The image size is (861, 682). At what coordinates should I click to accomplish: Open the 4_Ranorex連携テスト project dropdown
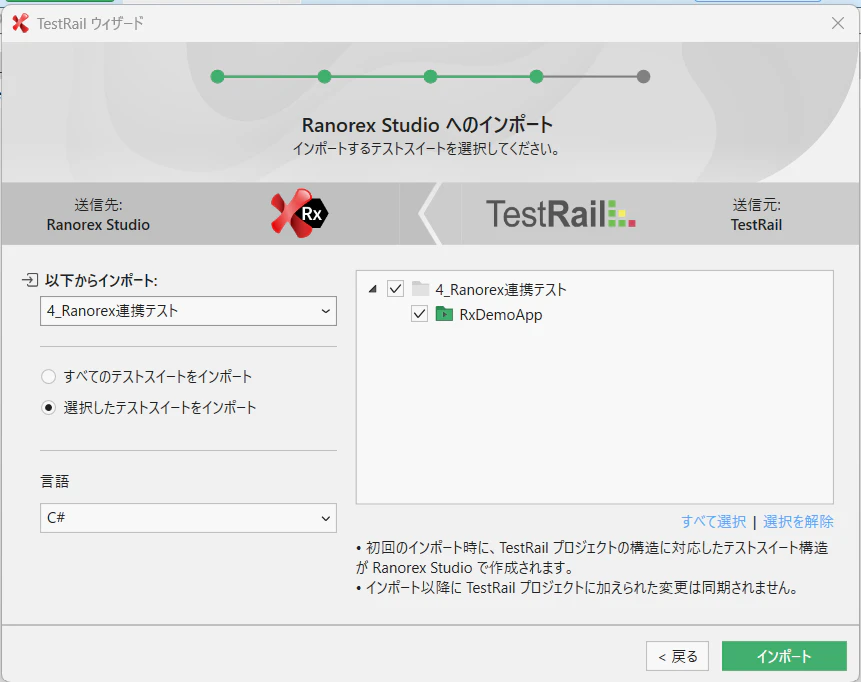(188, 311)
